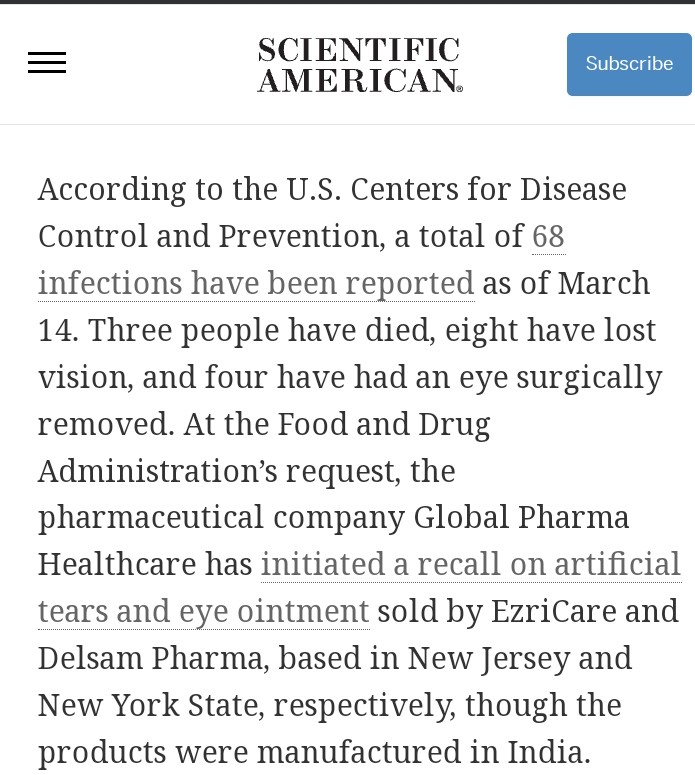Click the "Global Pharma" text
695x775 pixels.
tap(521, 517)
